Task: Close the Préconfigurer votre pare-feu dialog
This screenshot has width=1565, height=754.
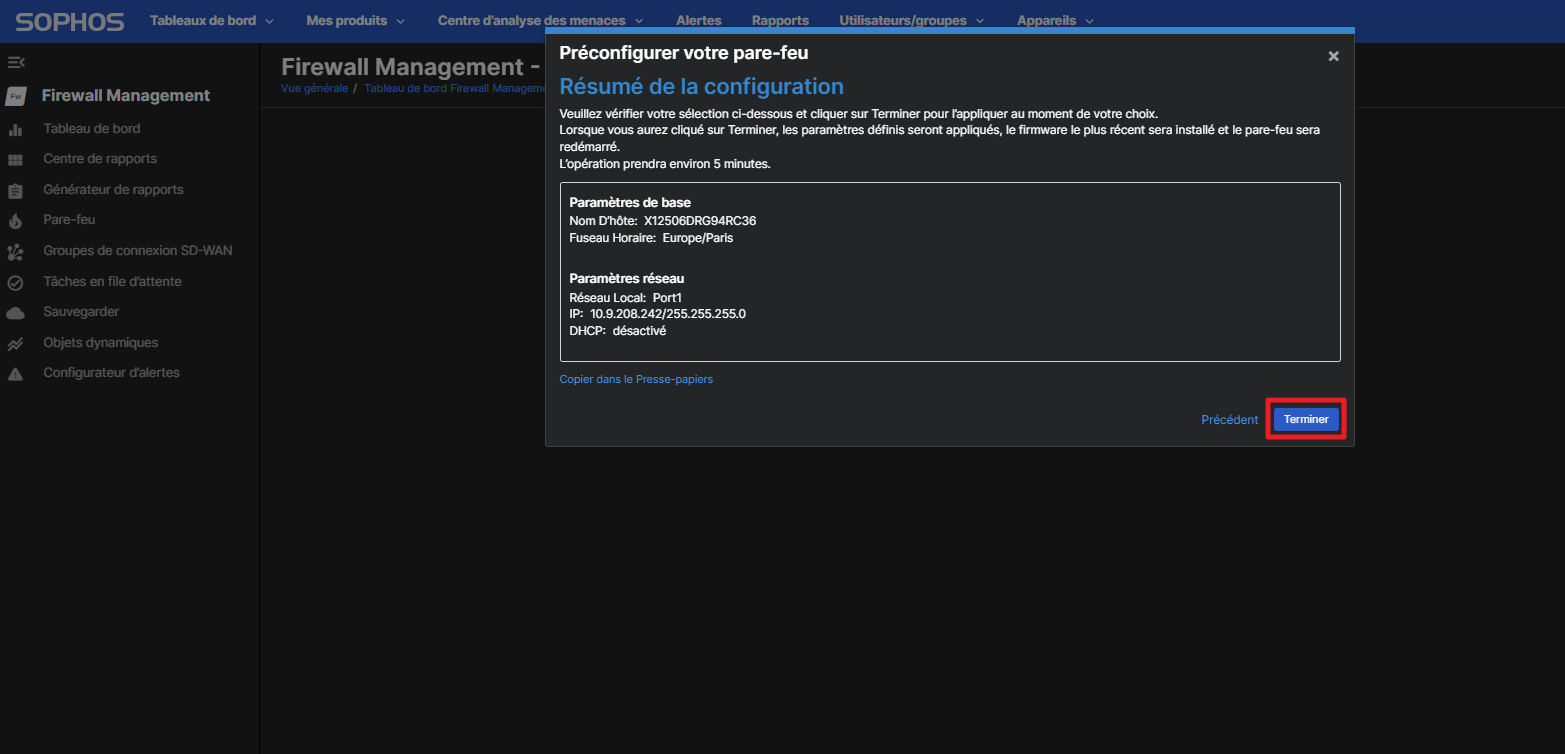Action: (1333, 57)
